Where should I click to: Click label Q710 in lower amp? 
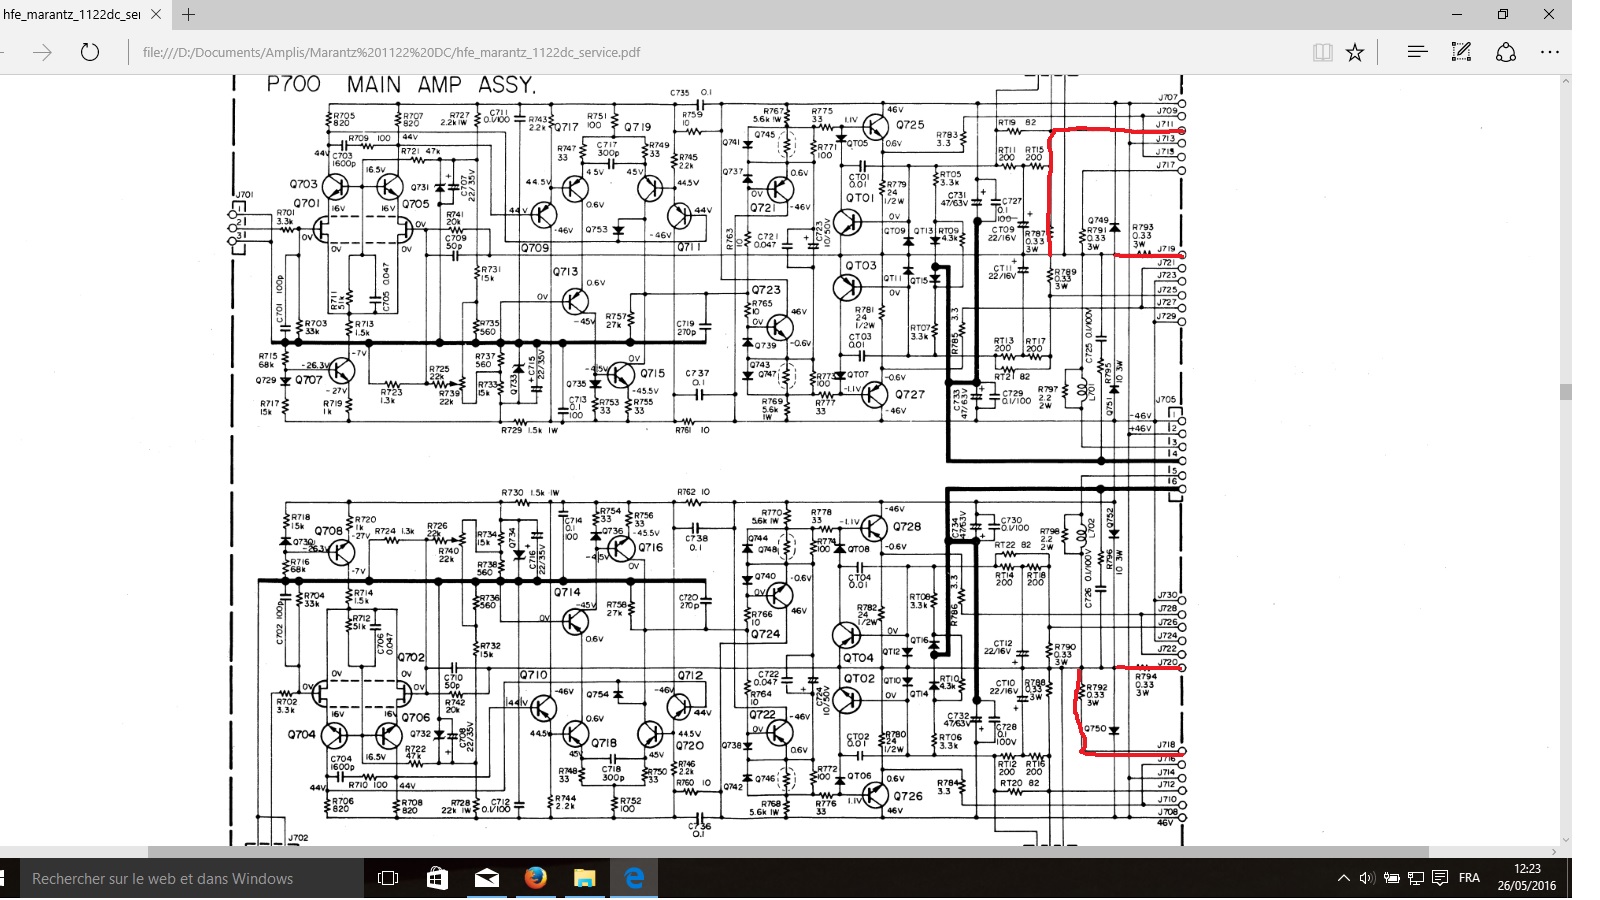(534, 675)
